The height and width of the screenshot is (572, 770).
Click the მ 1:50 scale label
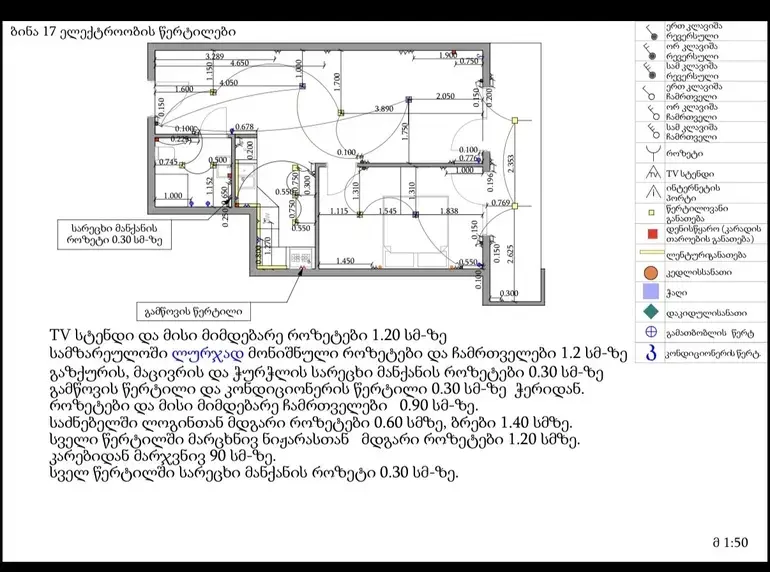click(x=730, y=542)
